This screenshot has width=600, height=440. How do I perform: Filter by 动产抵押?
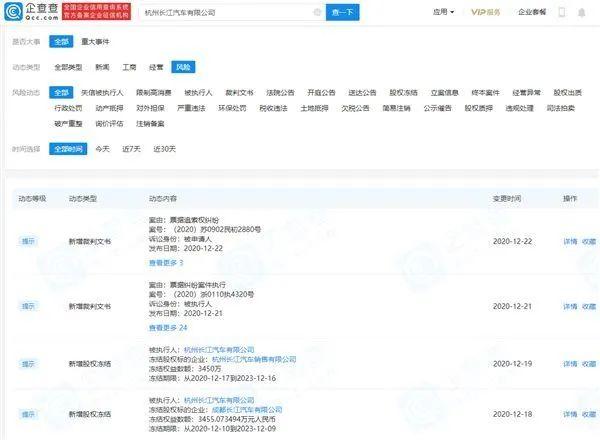tap(109, 108)
